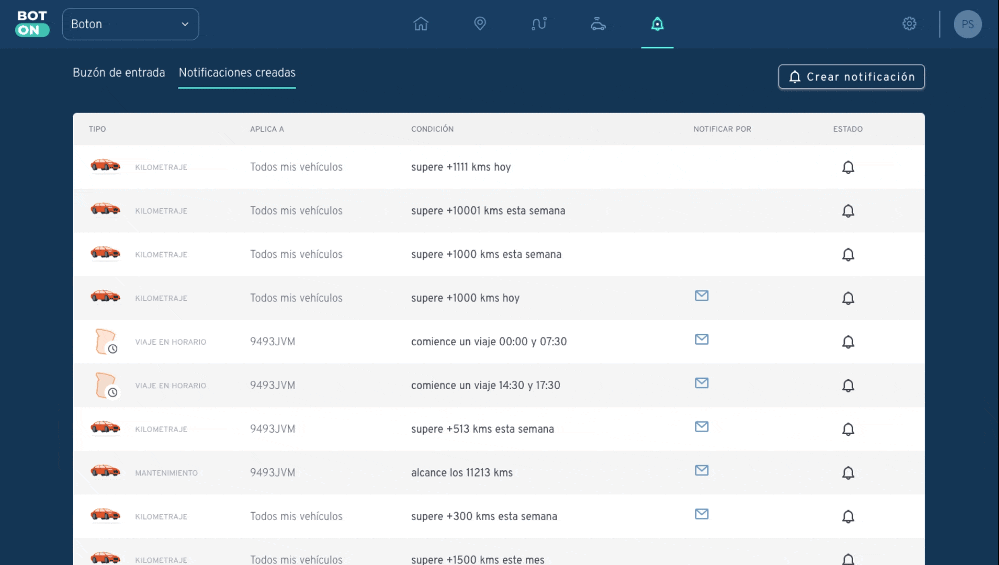999x565 pixels.
Task: Click email icon for viaje 14:30 y 17:30
Action: tap(701, 383)
